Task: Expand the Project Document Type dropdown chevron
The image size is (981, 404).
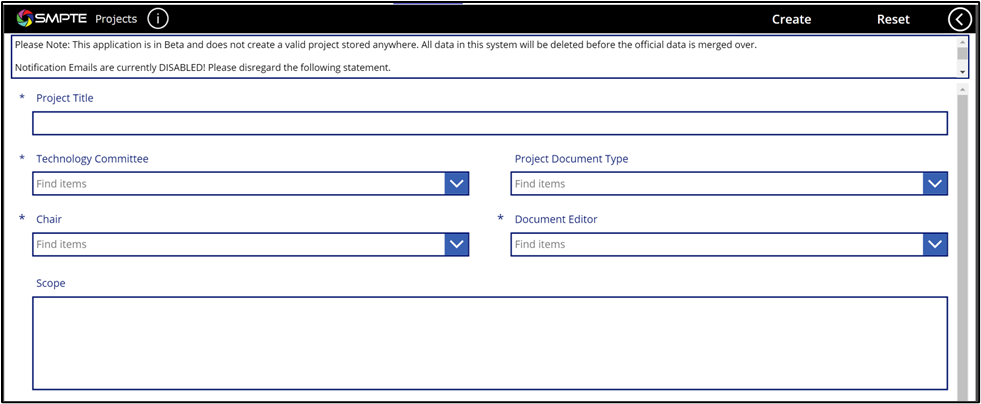Action: (935, 184)
